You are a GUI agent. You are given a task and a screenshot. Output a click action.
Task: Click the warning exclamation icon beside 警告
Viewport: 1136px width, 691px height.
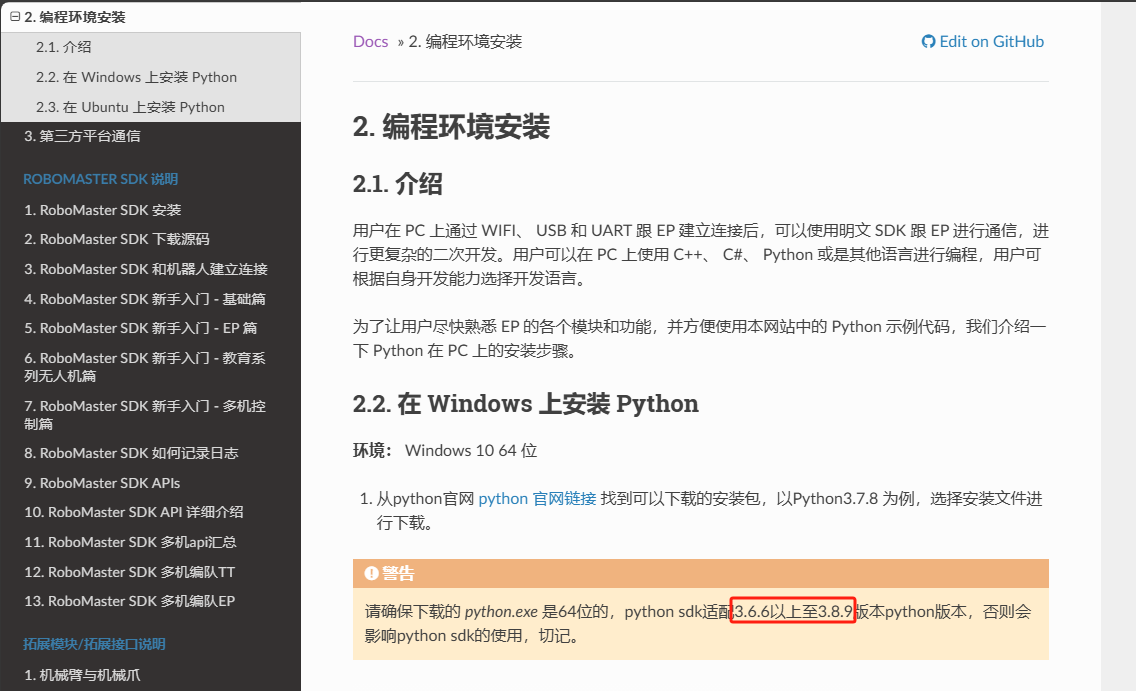coord(372,574)
